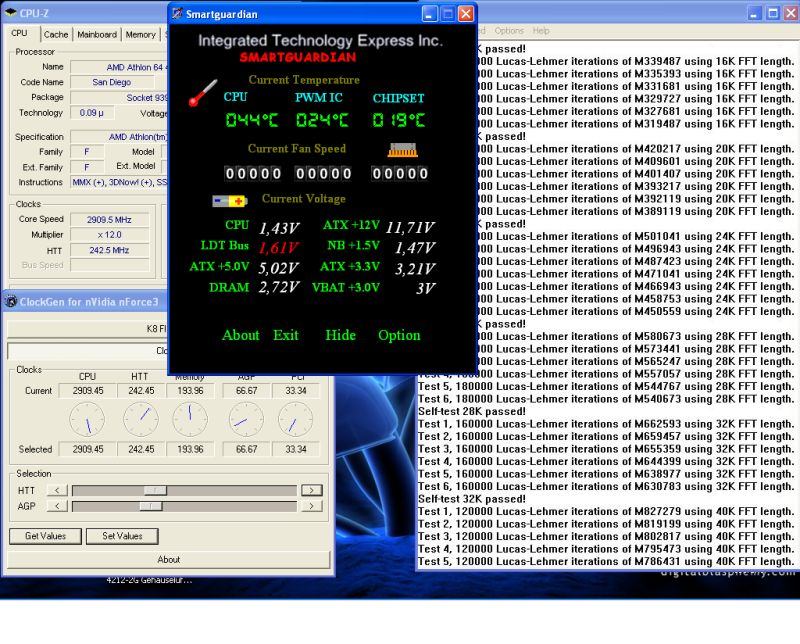Click the red LDT Bus voltage 1,61V
This screenshot has height=644, width=800.
tap(279, 248)
